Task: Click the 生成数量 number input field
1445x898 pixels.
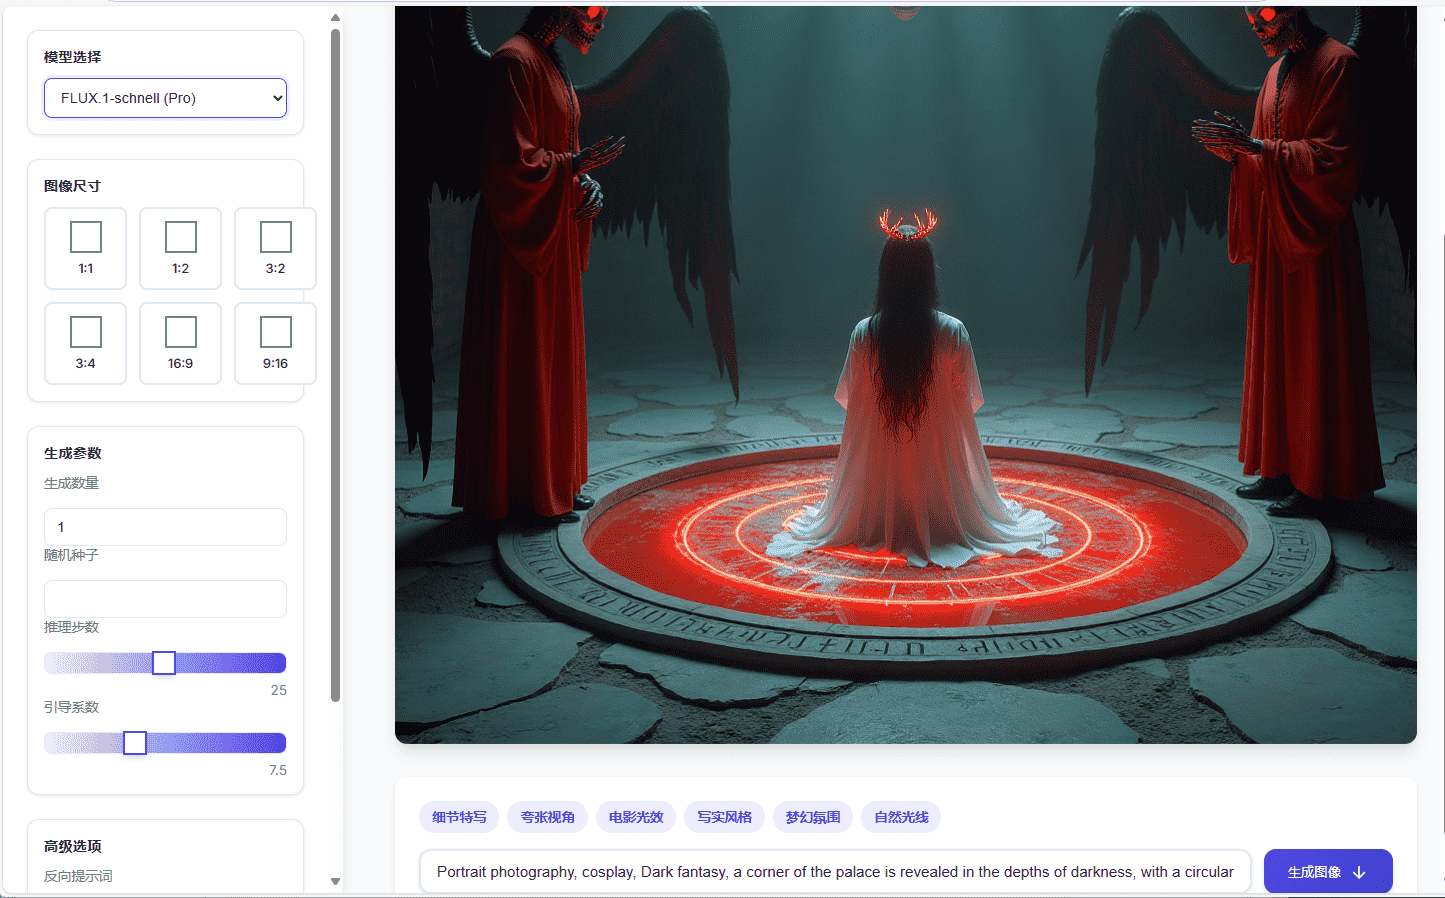Action: tap(165, 527)
